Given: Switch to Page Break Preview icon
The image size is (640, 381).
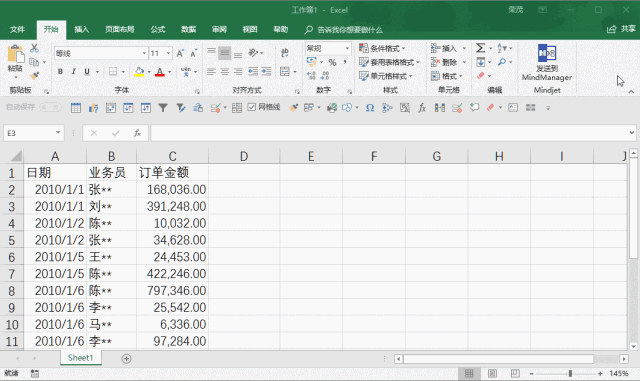Looking at the screenshot, I should coord(515,373).
